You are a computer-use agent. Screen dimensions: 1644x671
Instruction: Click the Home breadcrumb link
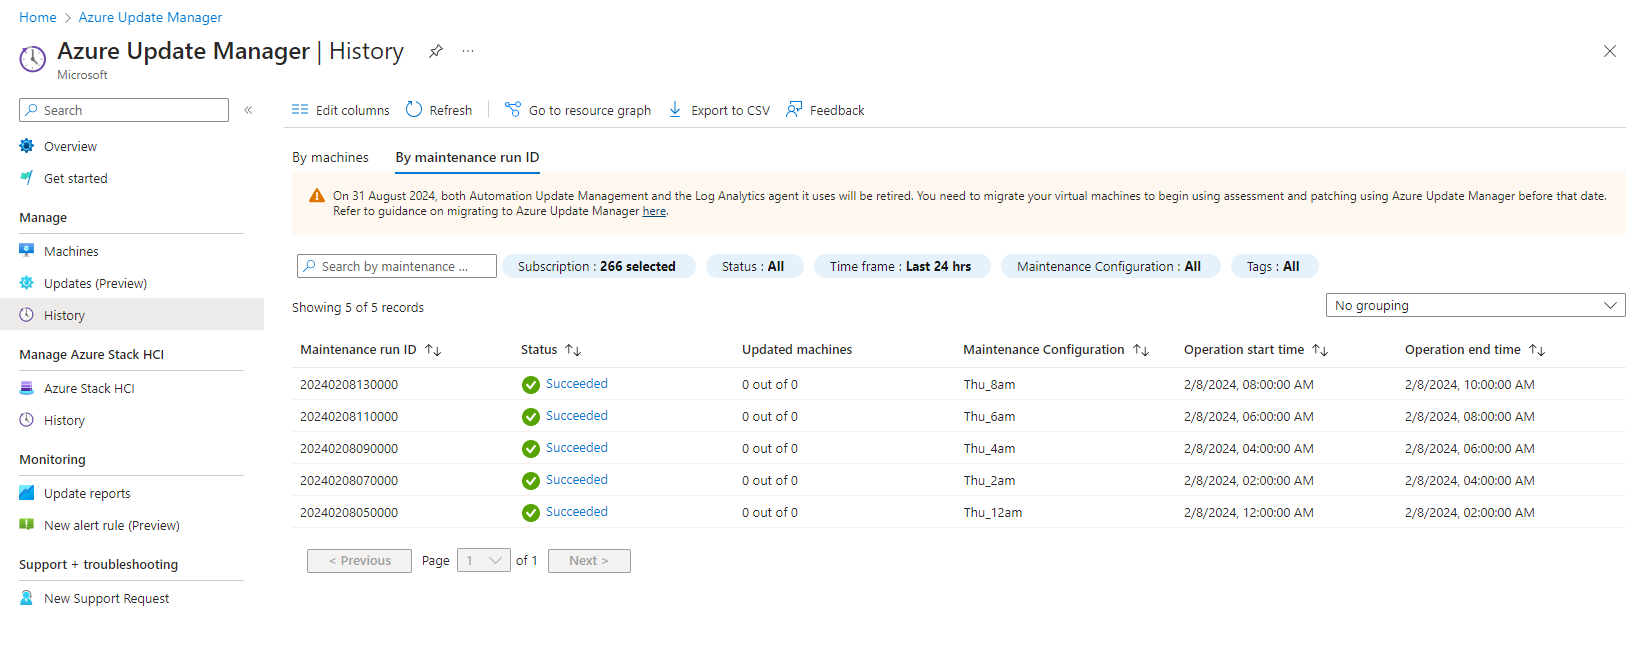[38, 17]
